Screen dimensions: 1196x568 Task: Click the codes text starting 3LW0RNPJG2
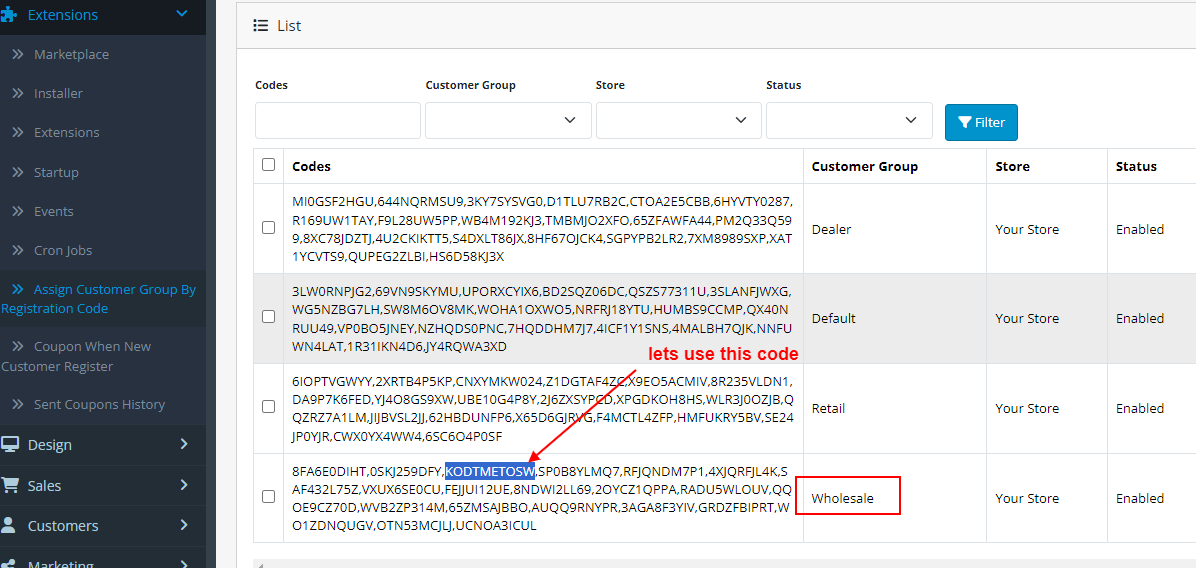coord(542,318)
